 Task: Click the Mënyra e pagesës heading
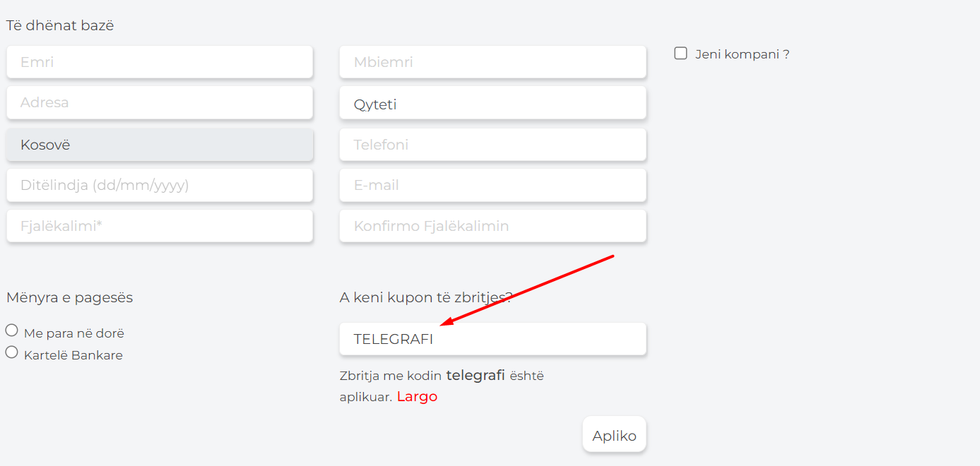click(69, 297)
